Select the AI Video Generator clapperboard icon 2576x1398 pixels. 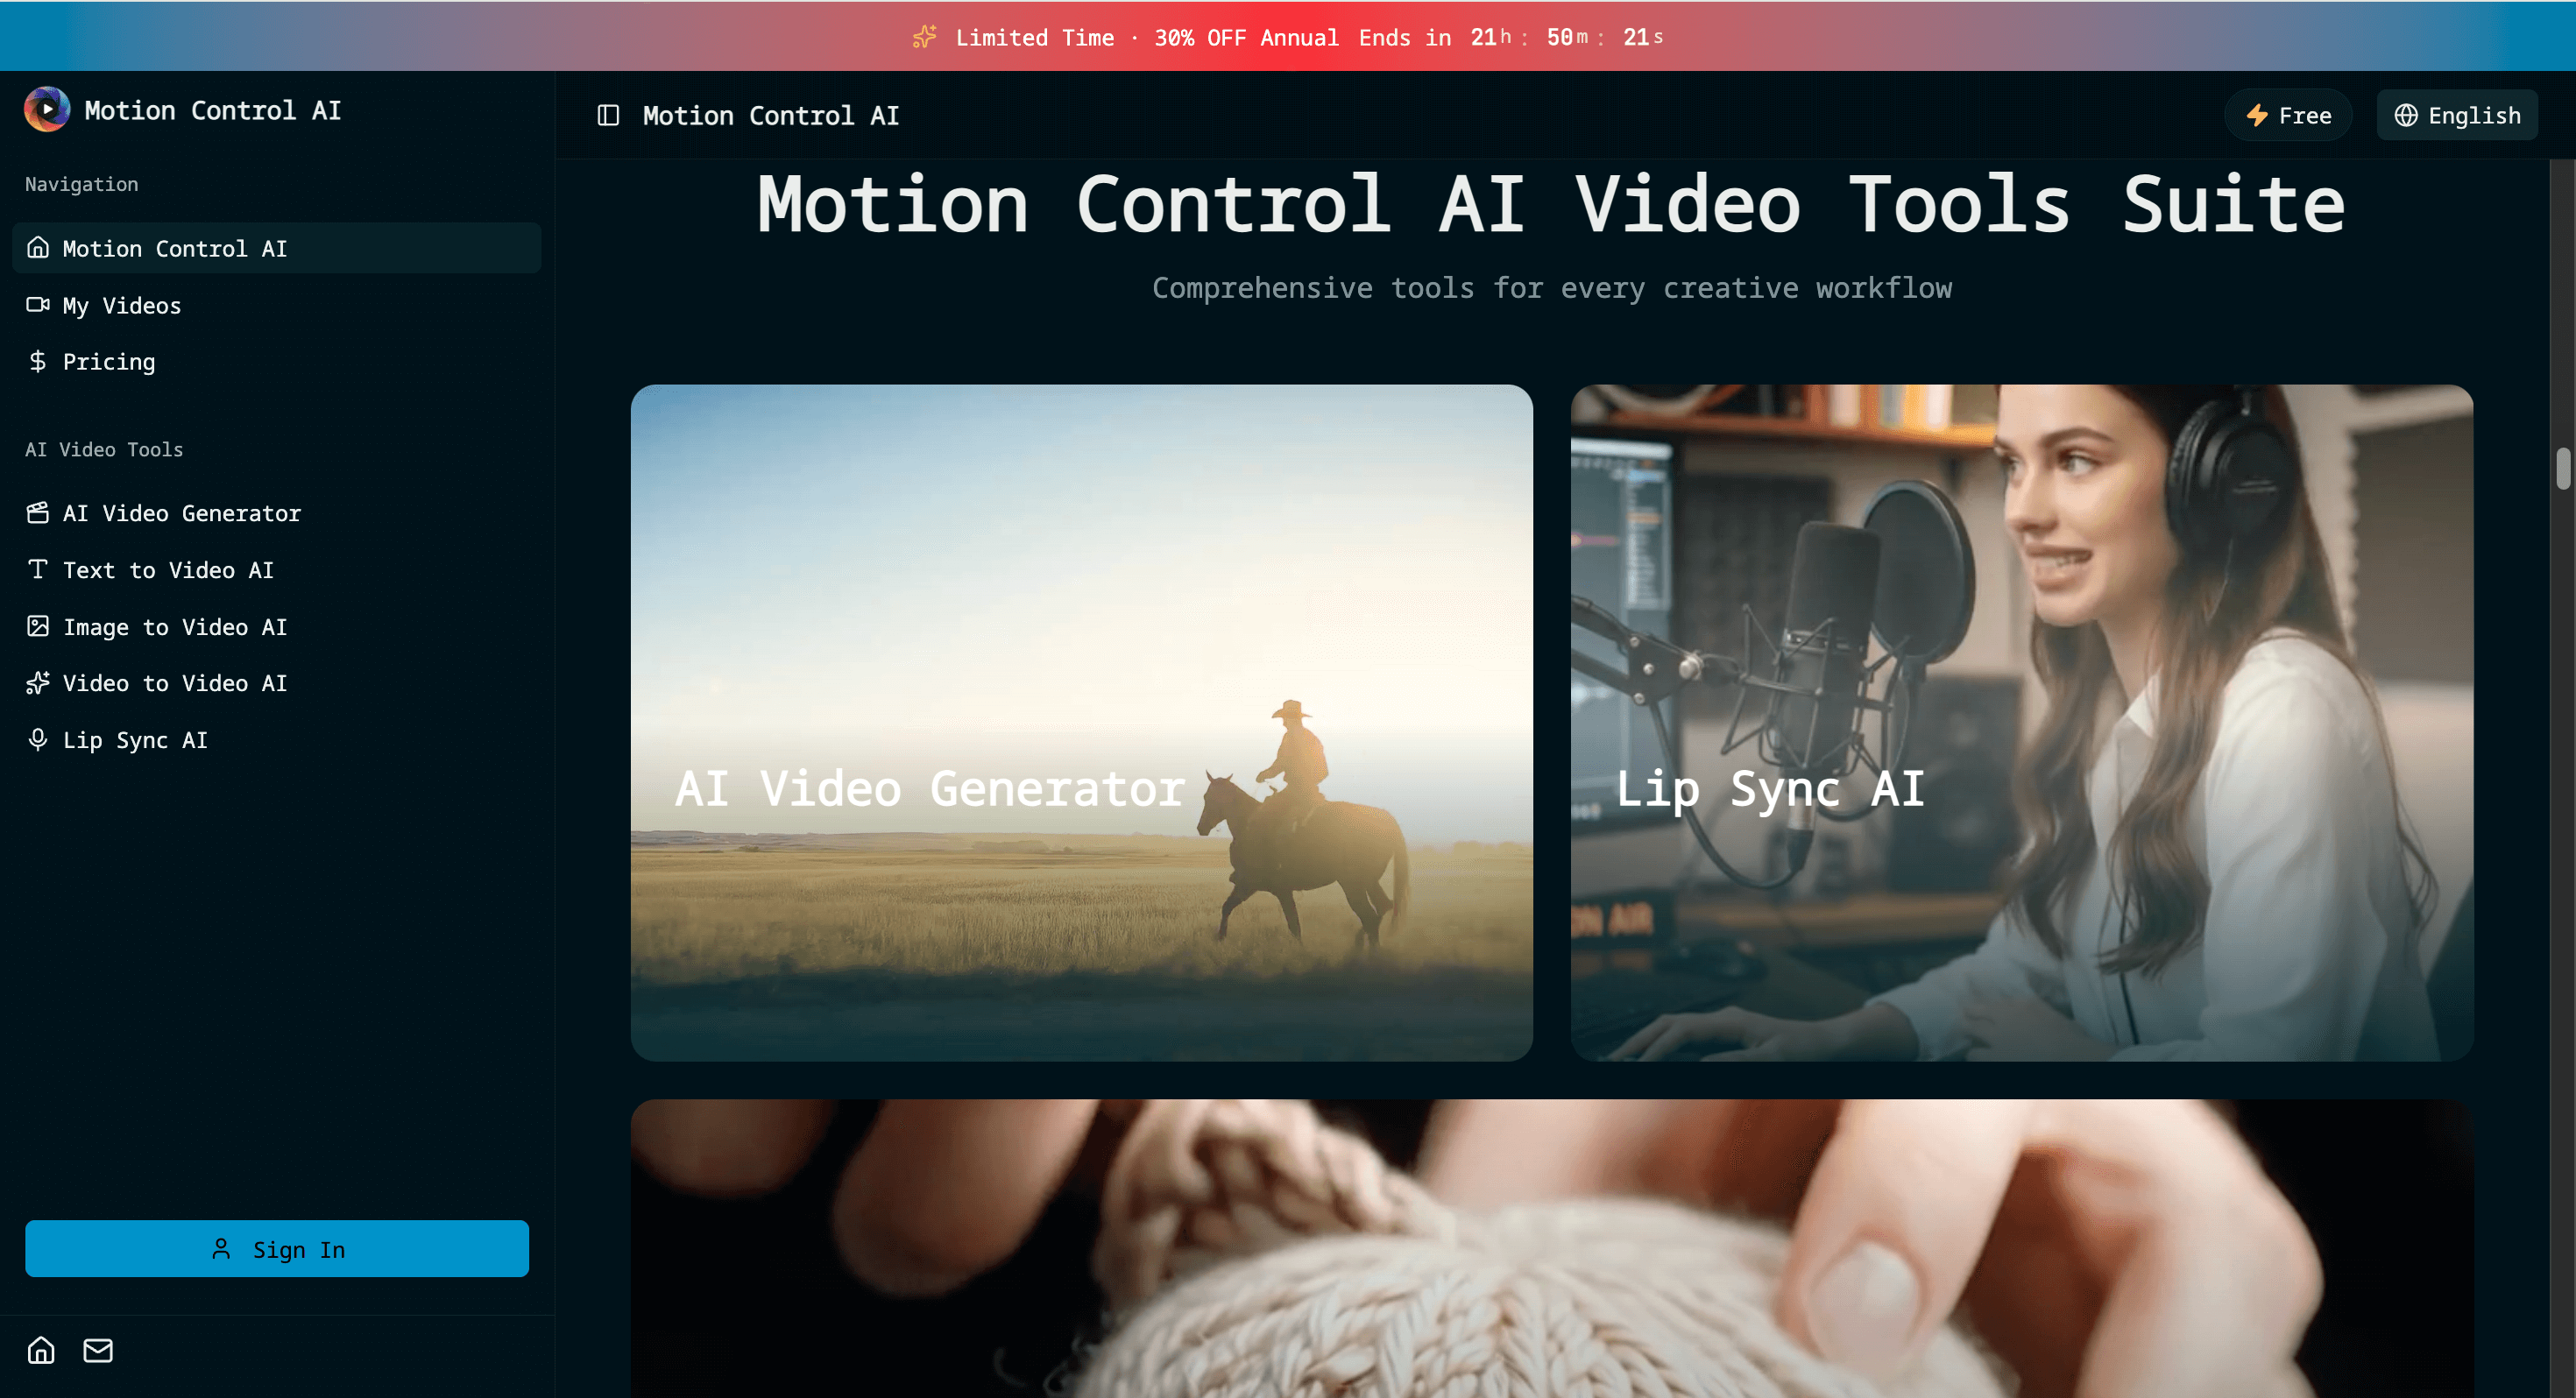click(37, 513)
